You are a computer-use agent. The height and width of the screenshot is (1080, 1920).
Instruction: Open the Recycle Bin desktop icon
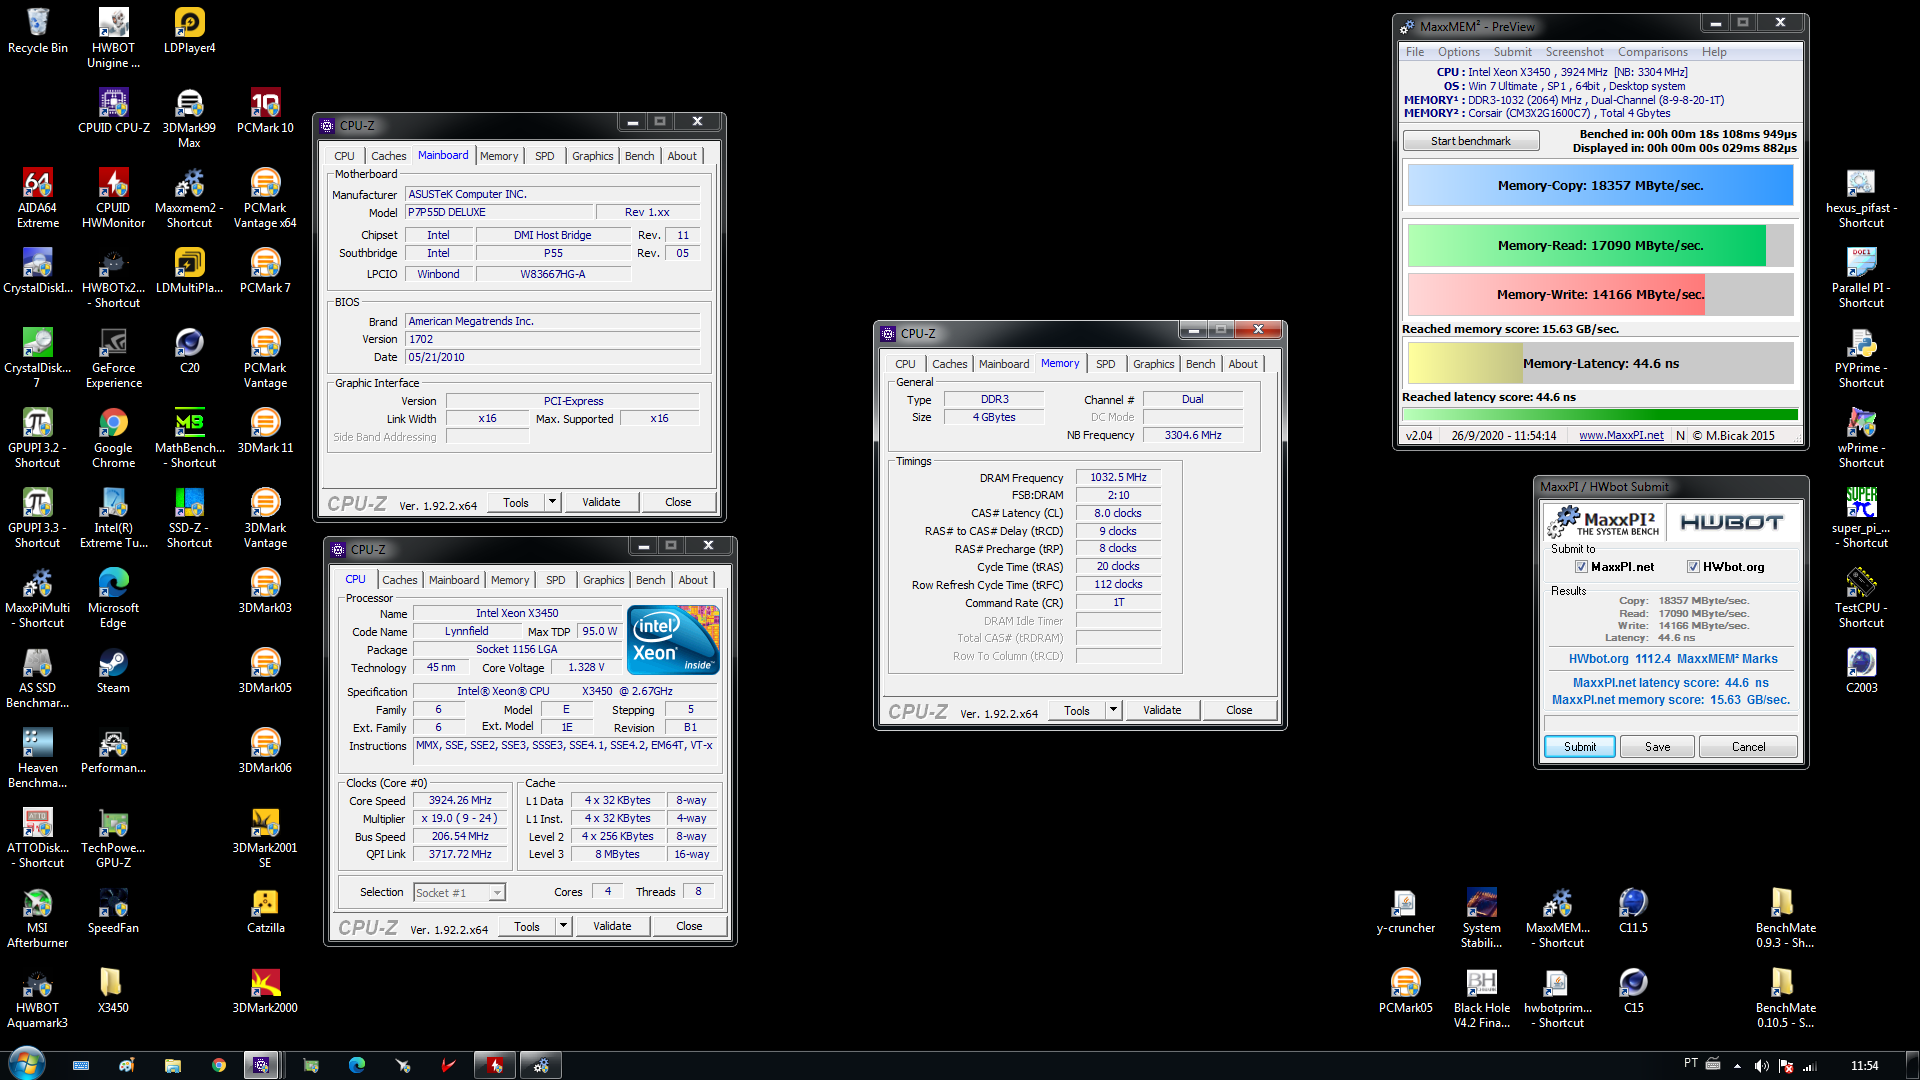click(x=37, y=31)
